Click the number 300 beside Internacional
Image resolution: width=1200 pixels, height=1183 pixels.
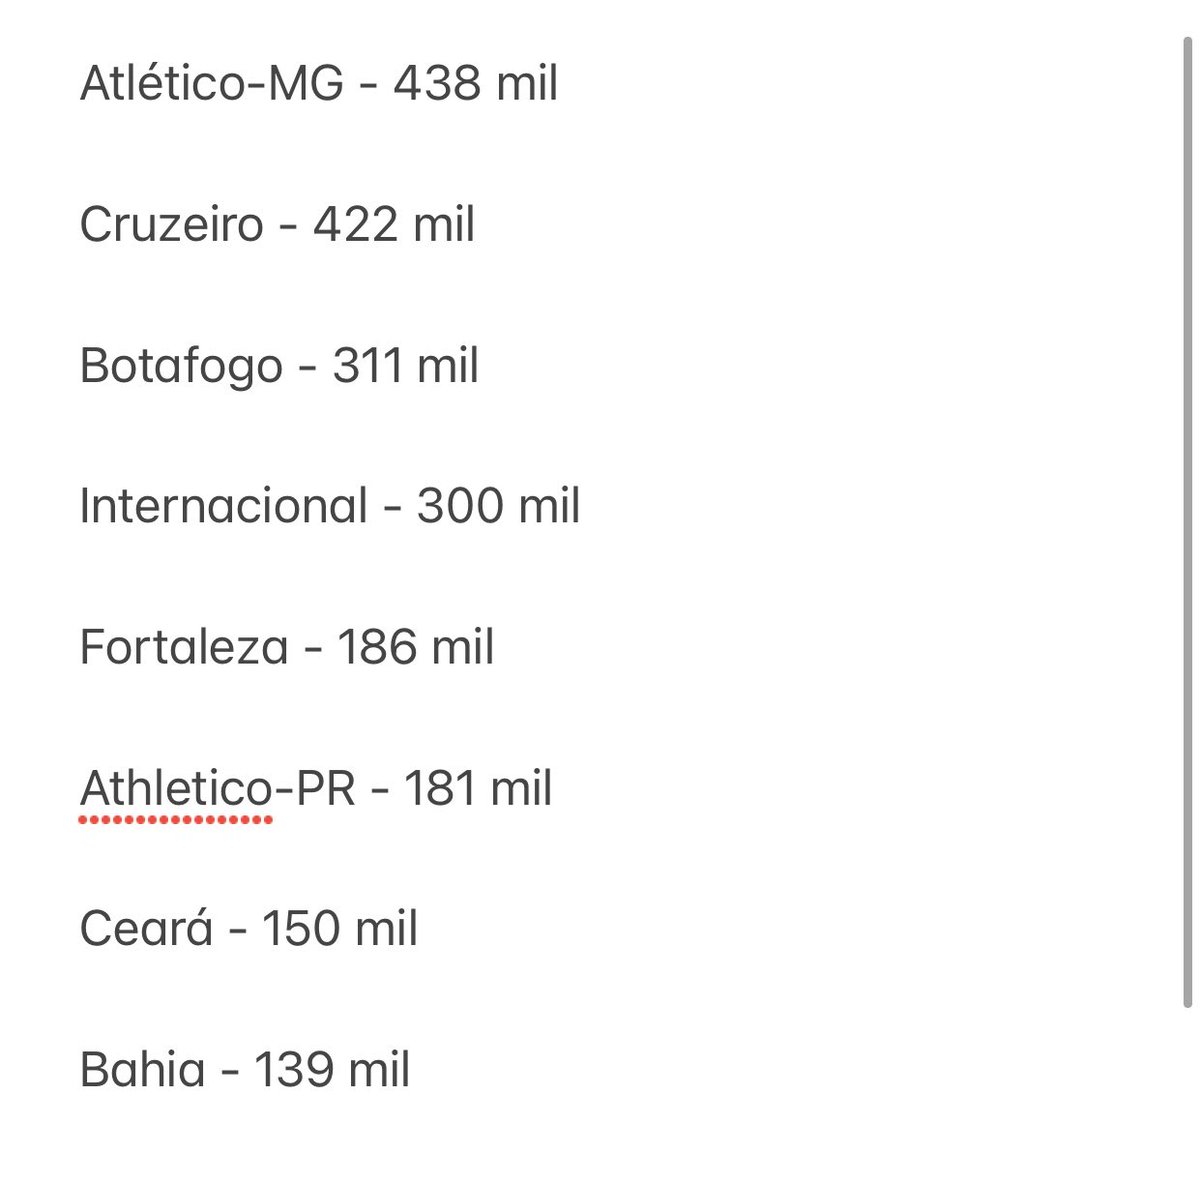459,506
